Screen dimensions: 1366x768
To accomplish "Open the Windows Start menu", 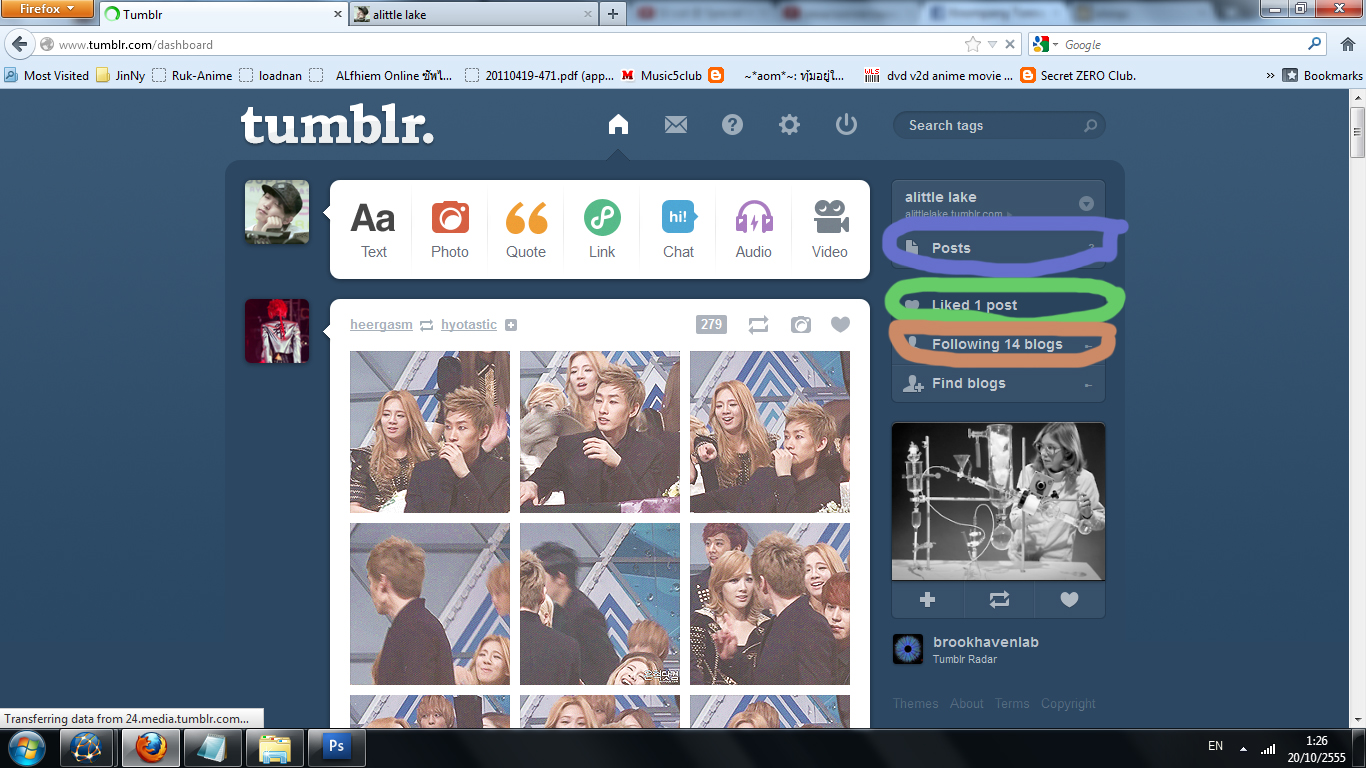I will tap(25, 746).
